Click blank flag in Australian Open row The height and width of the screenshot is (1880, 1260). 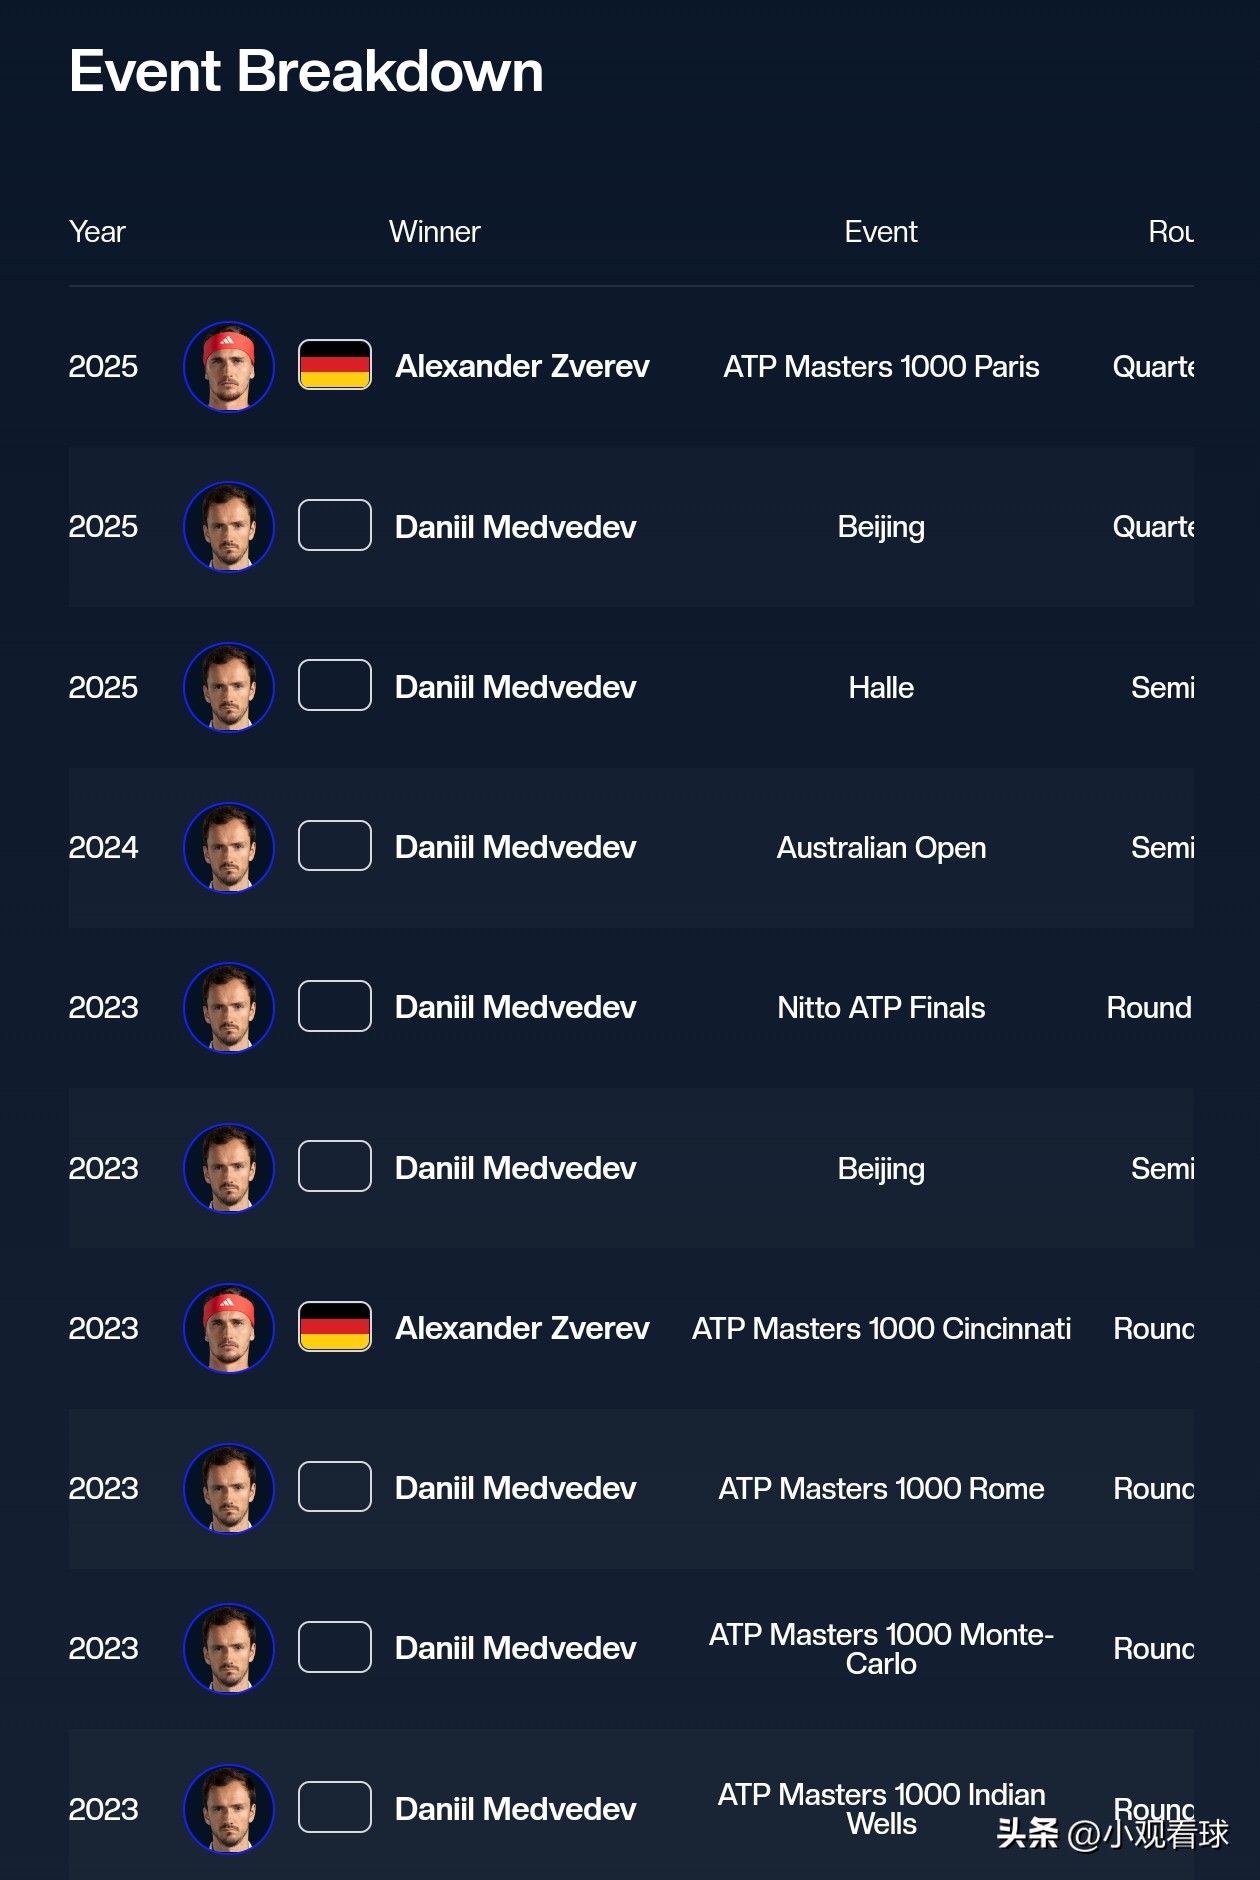(335, 846)
